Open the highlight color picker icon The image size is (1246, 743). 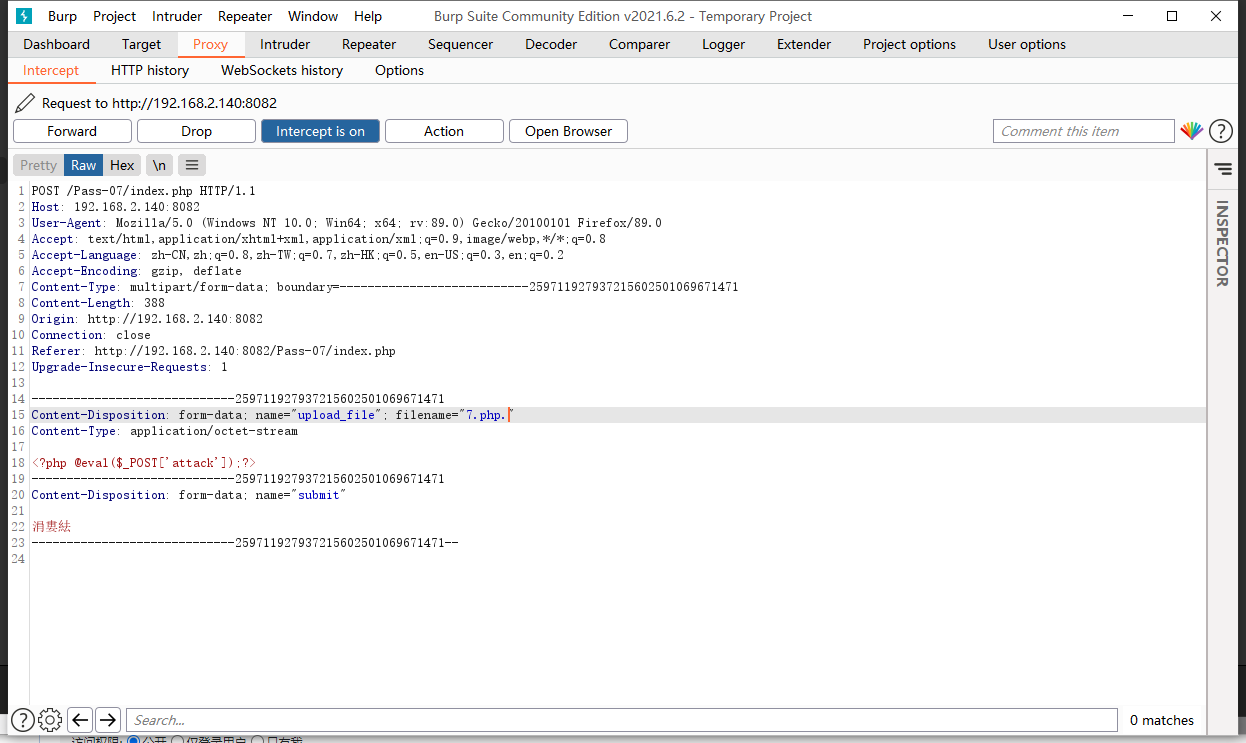[x=1191, y=131]
